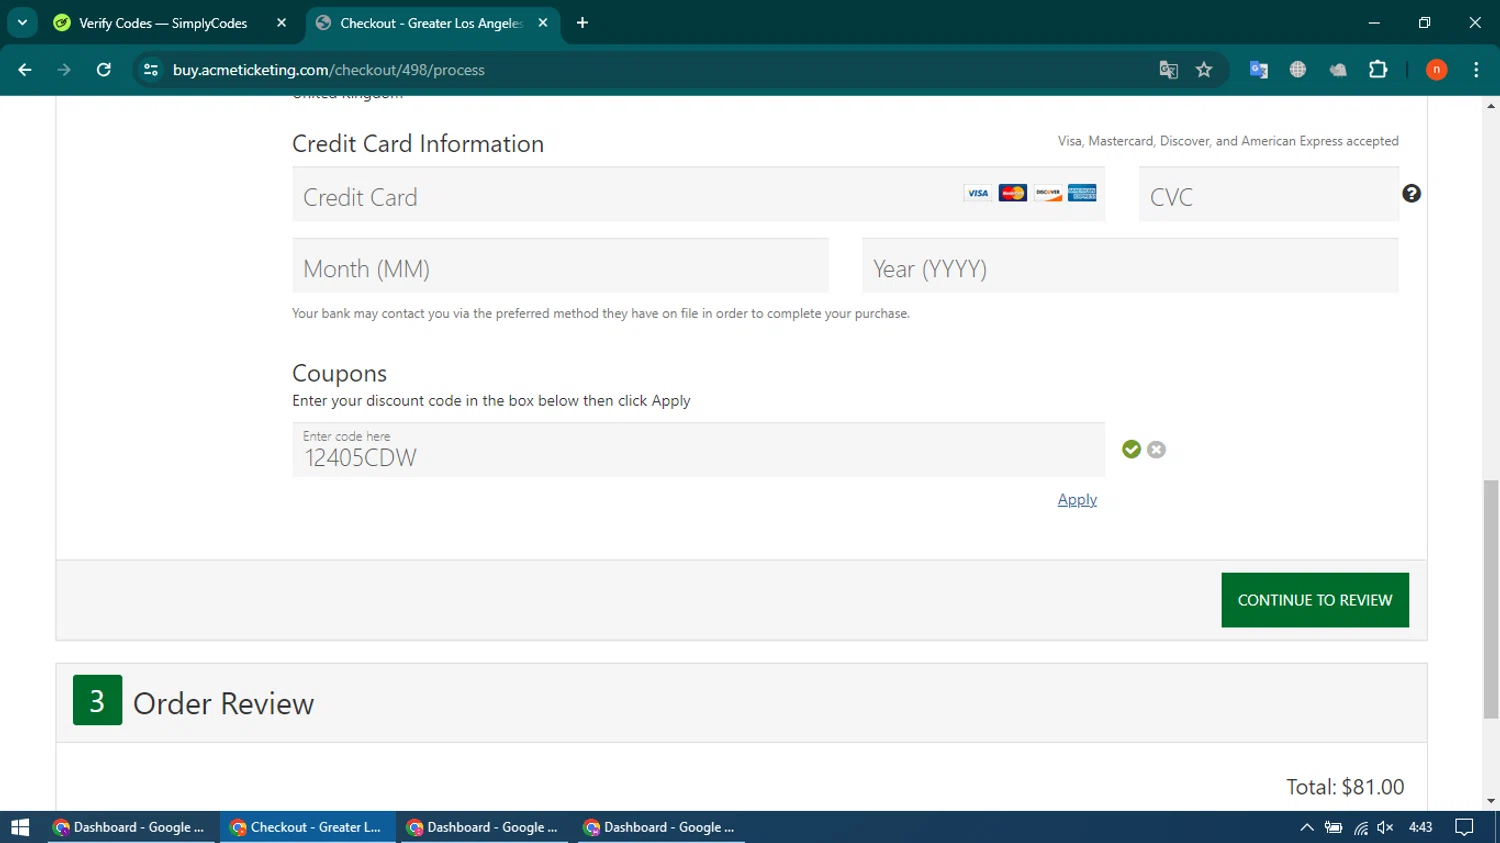Focus the CVC field

coord(1268,194)
